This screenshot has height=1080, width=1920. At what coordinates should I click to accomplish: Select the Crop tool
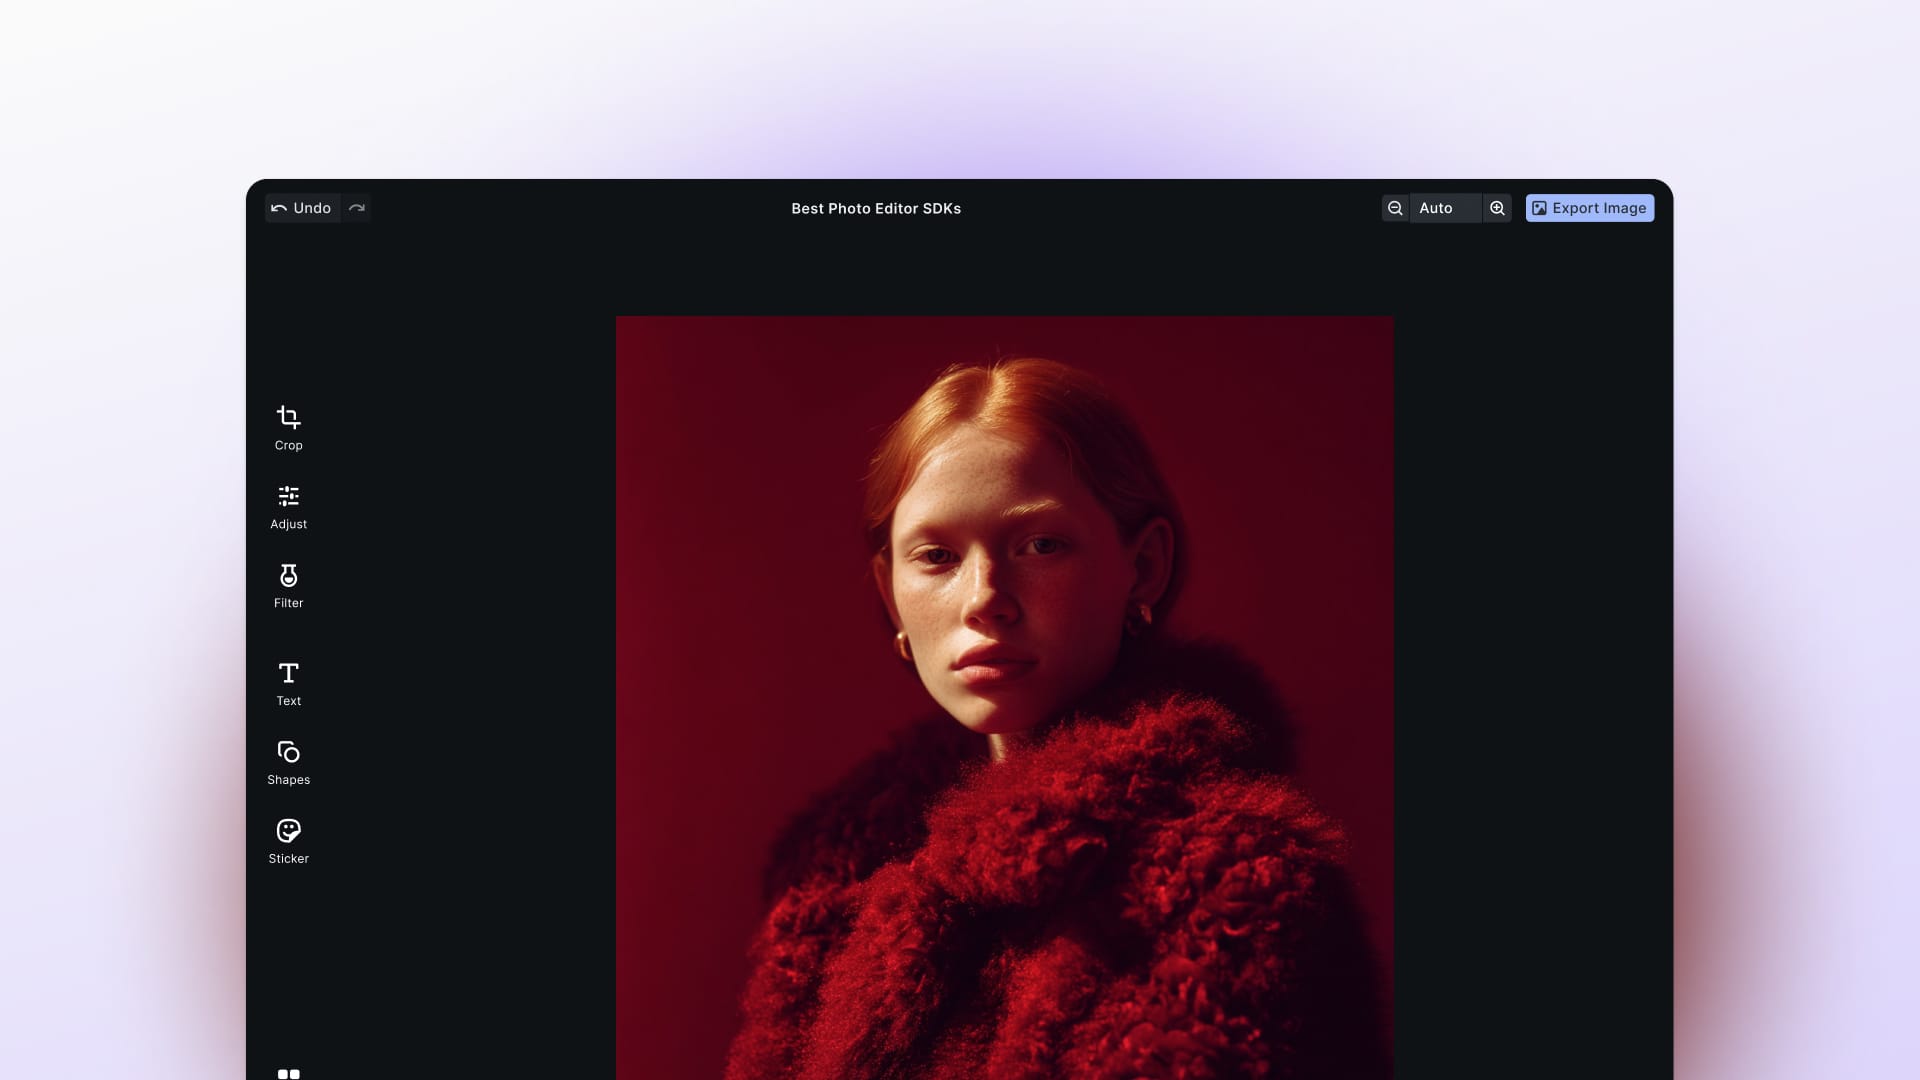(288, 428)
